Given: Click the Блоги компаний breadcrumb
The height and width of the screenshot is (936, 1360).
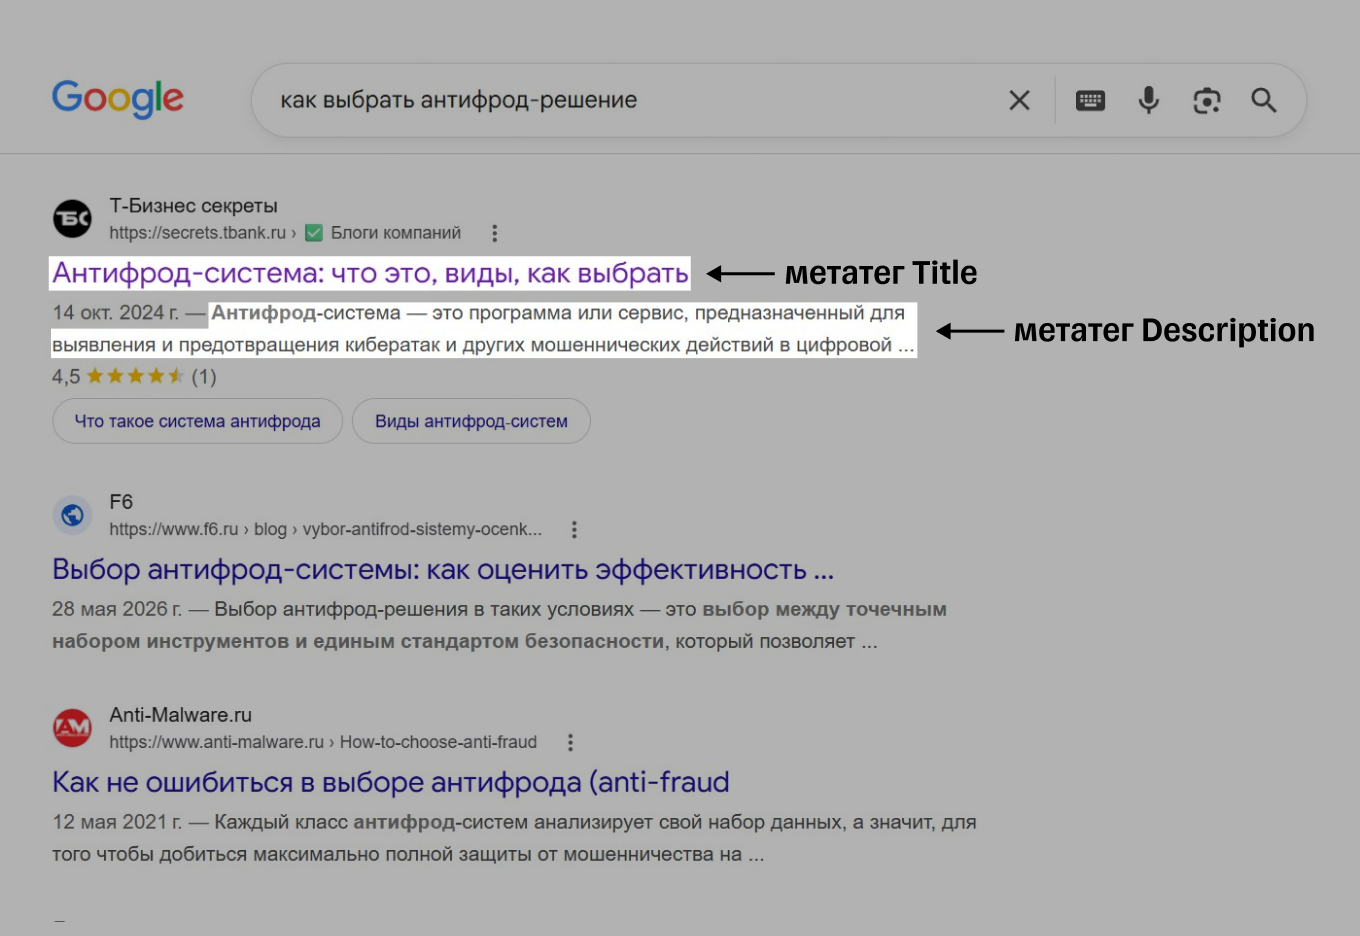Looking at the screenshot, I should [396, 233].
